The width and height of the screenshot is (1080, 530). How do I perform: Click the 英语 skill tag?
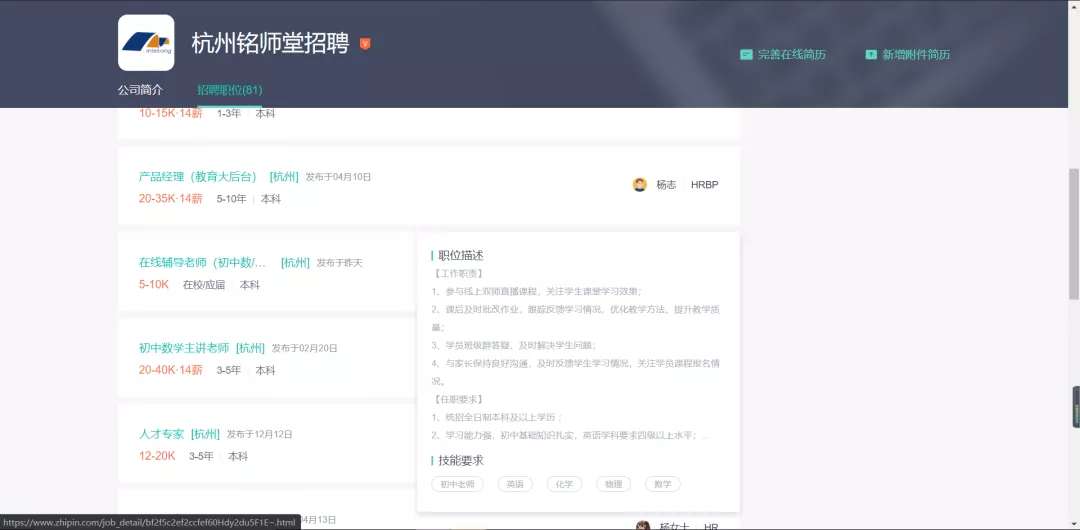[515, 484]
